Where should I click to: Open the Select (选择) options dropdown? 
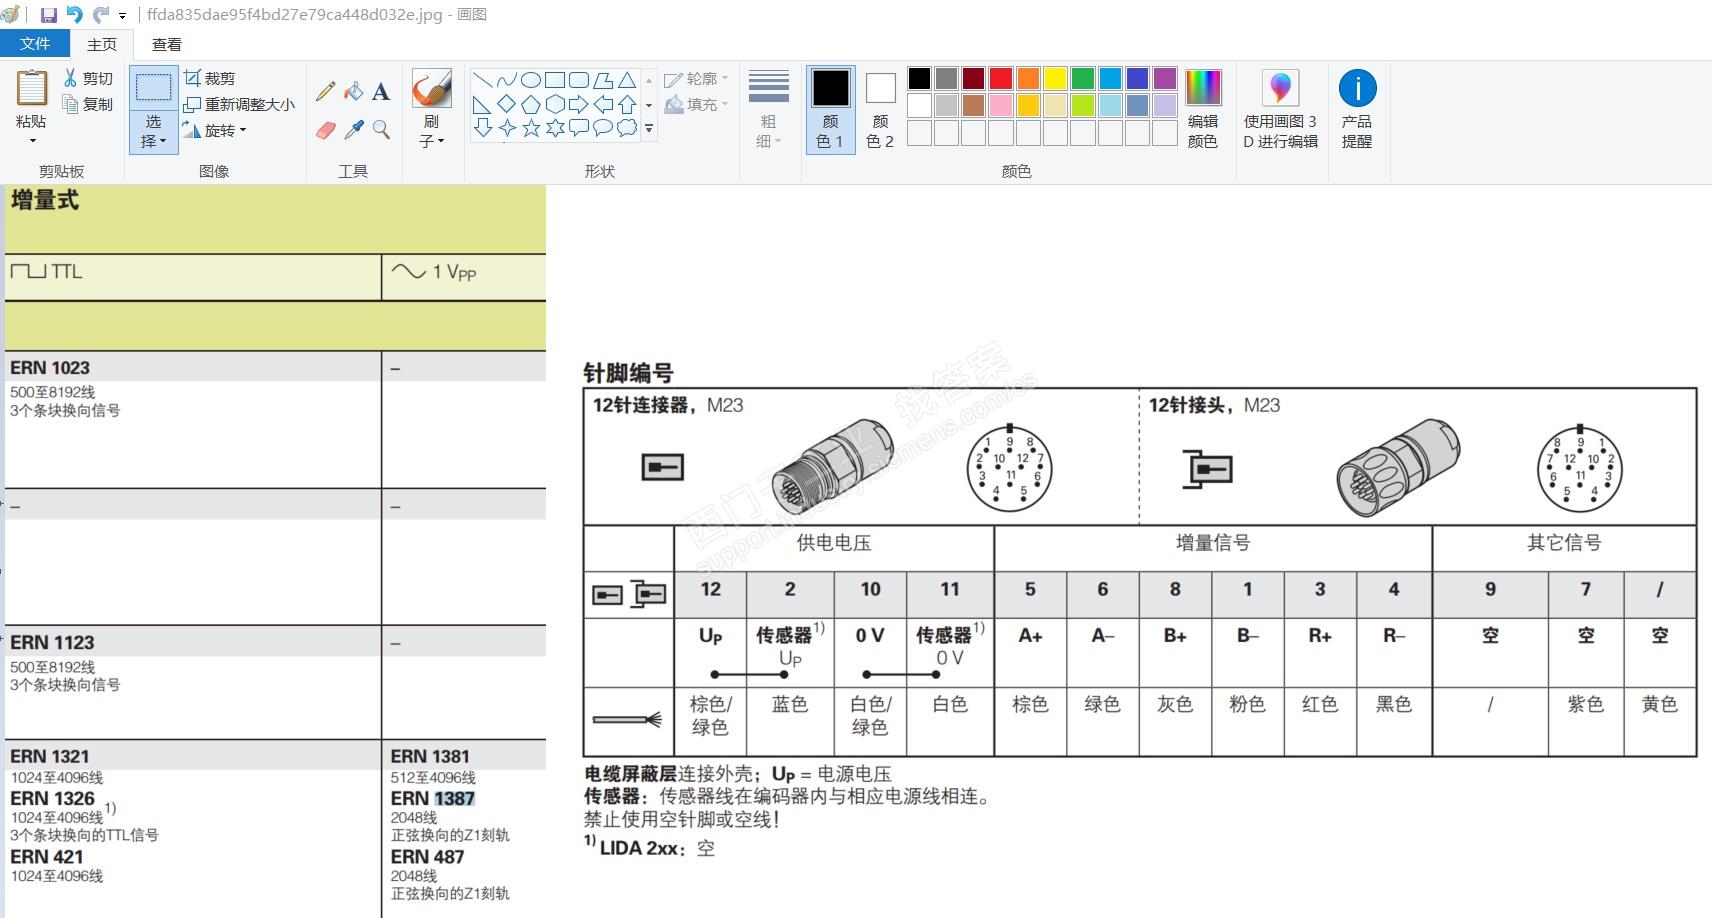click(x=153, y=132)
